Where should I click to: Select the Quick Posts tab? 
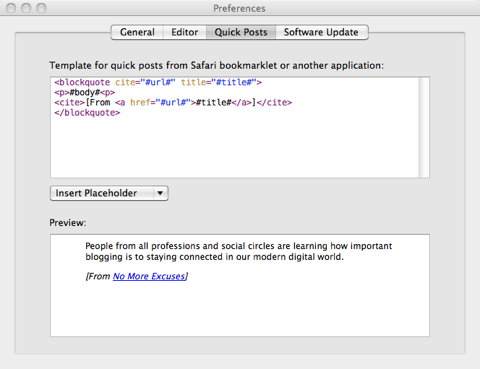pyautogui.click(x=241, y=32)
